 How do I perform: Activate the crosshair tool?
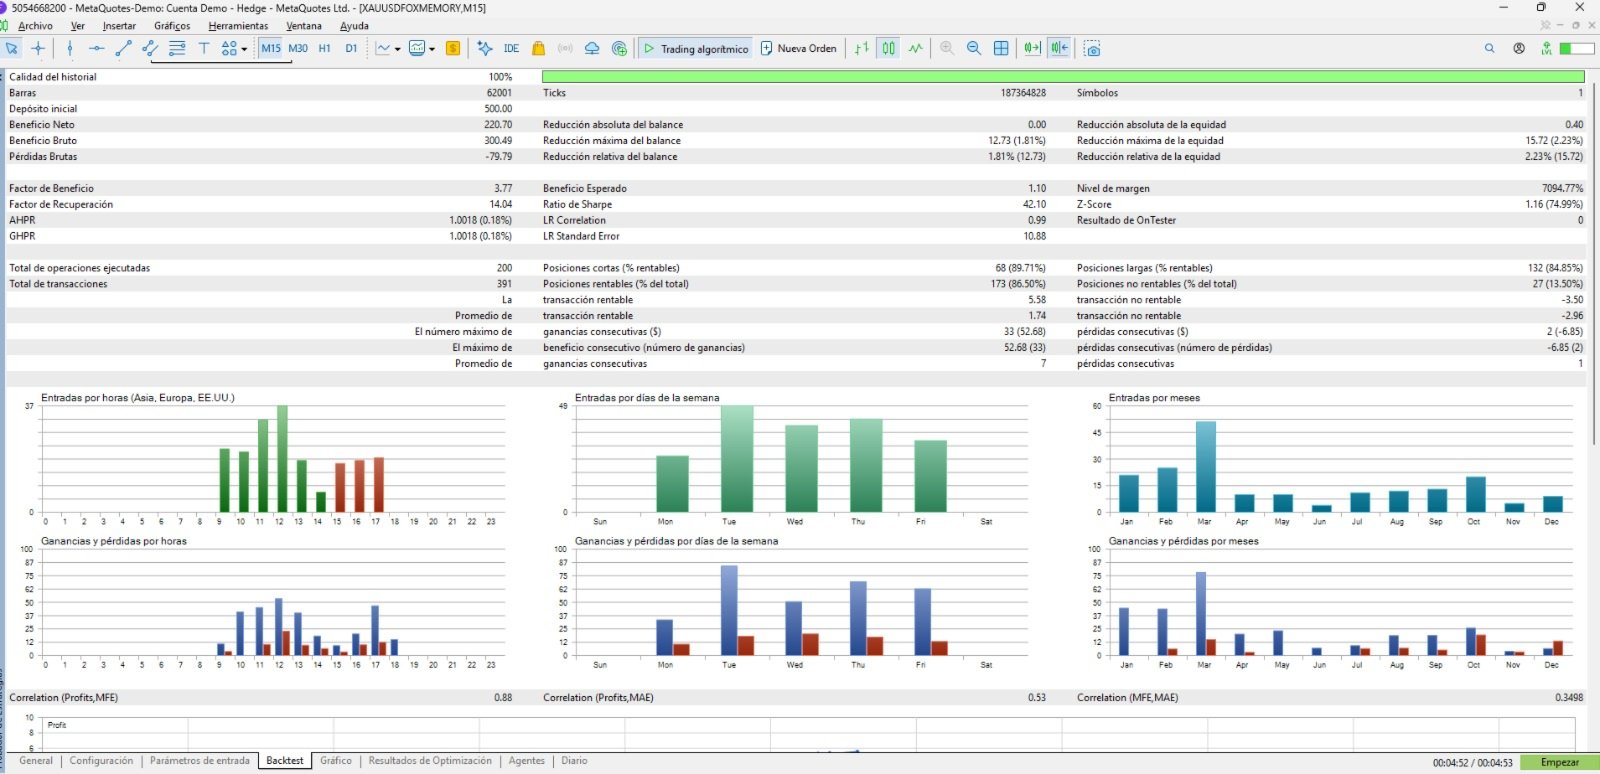[x=38, y=48]
